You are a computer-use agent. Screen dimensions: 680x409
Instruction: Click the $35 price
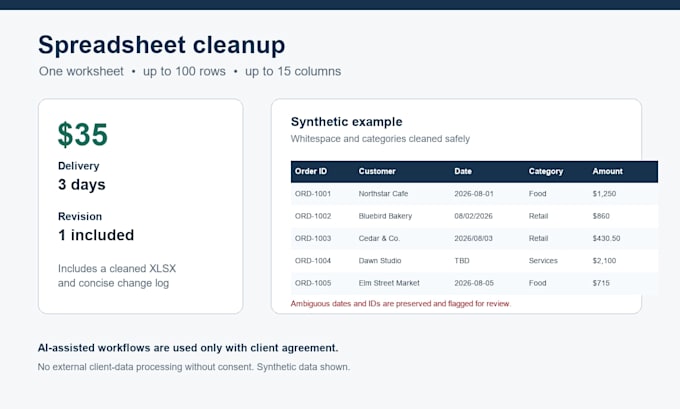(x=82, y=134)
